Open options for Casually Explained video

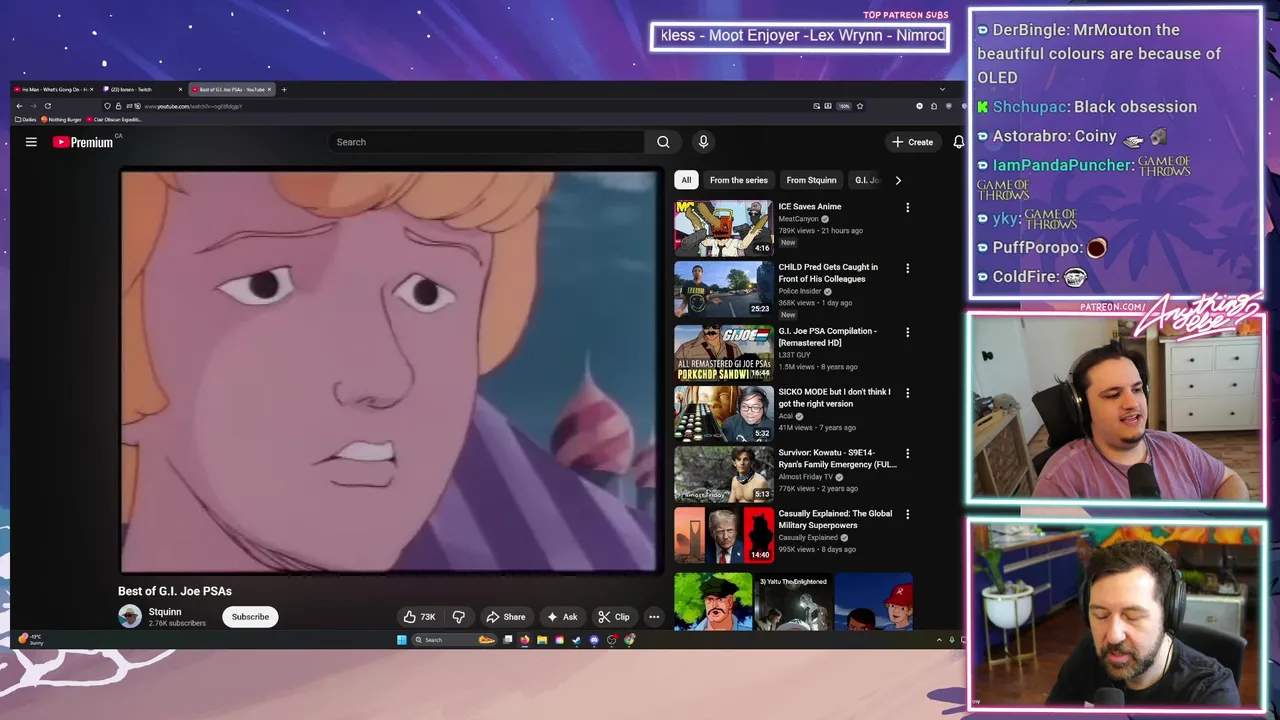(x=907, y=514)
